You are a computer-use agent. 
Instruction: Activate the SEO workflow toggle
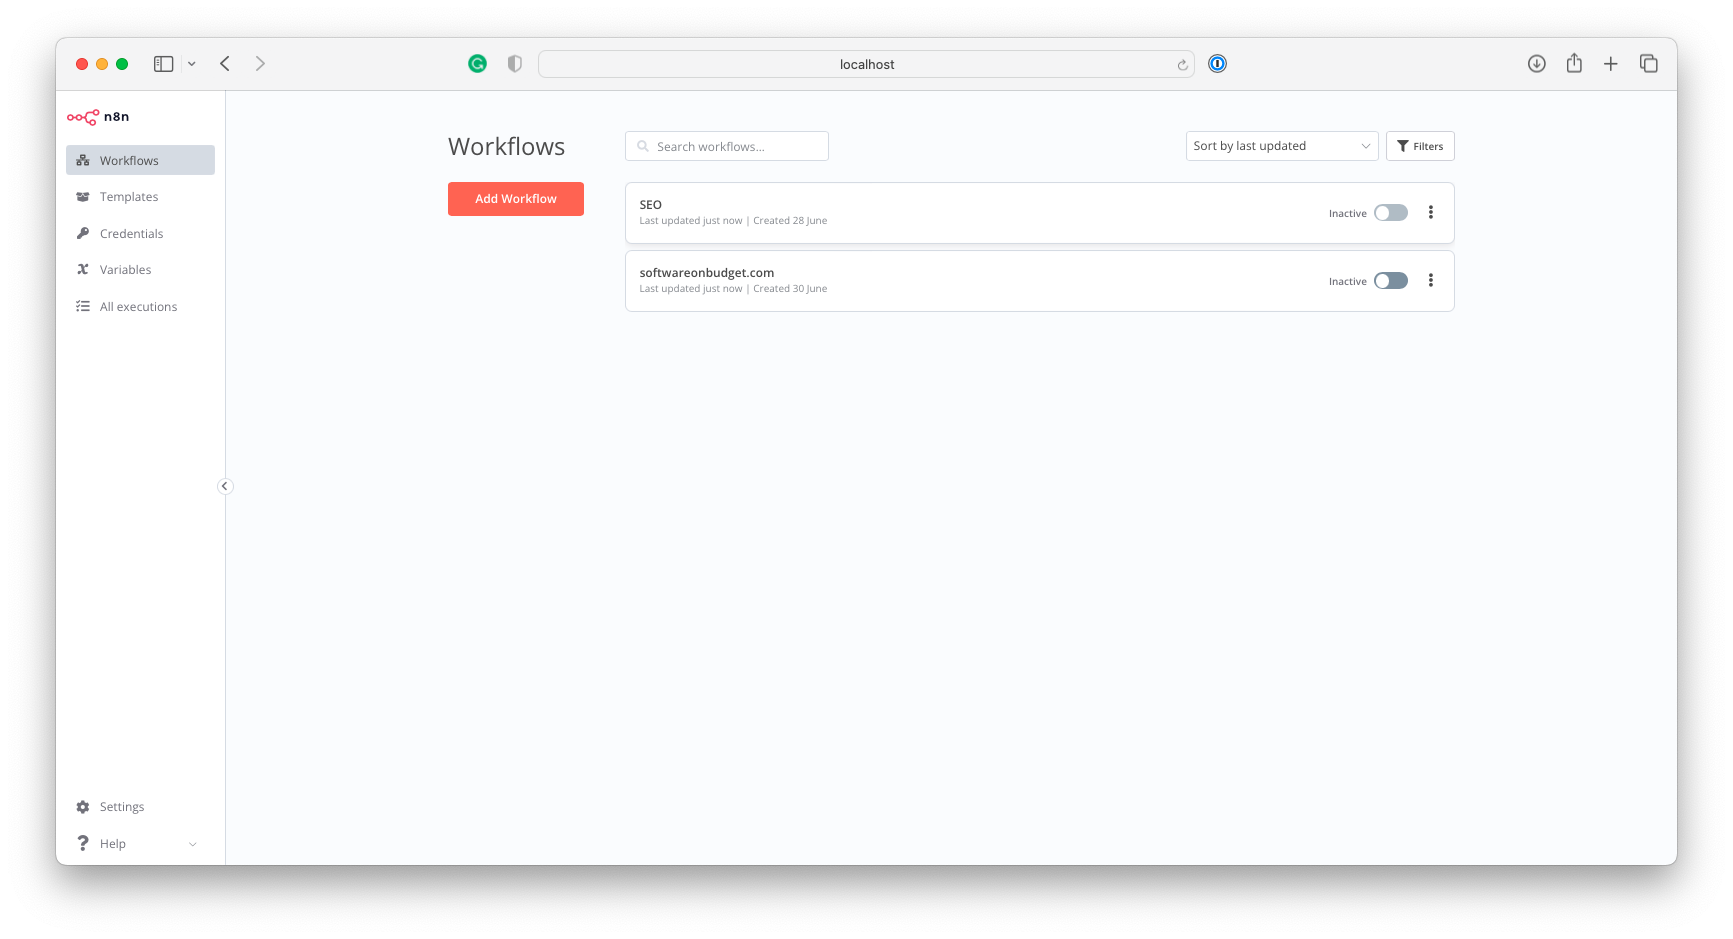tap(1390, 212)
